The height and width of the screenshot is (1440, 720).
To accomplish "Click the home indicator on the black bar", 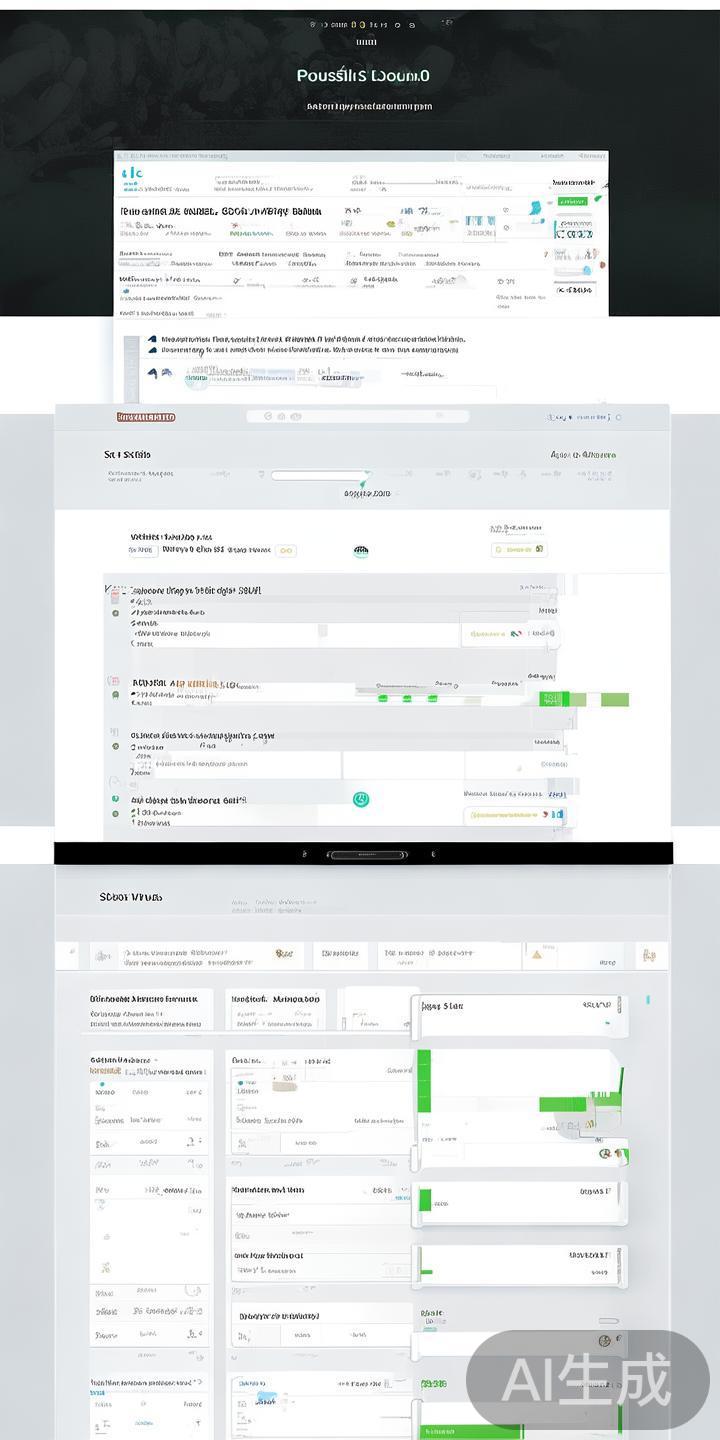I will [368, 855].
